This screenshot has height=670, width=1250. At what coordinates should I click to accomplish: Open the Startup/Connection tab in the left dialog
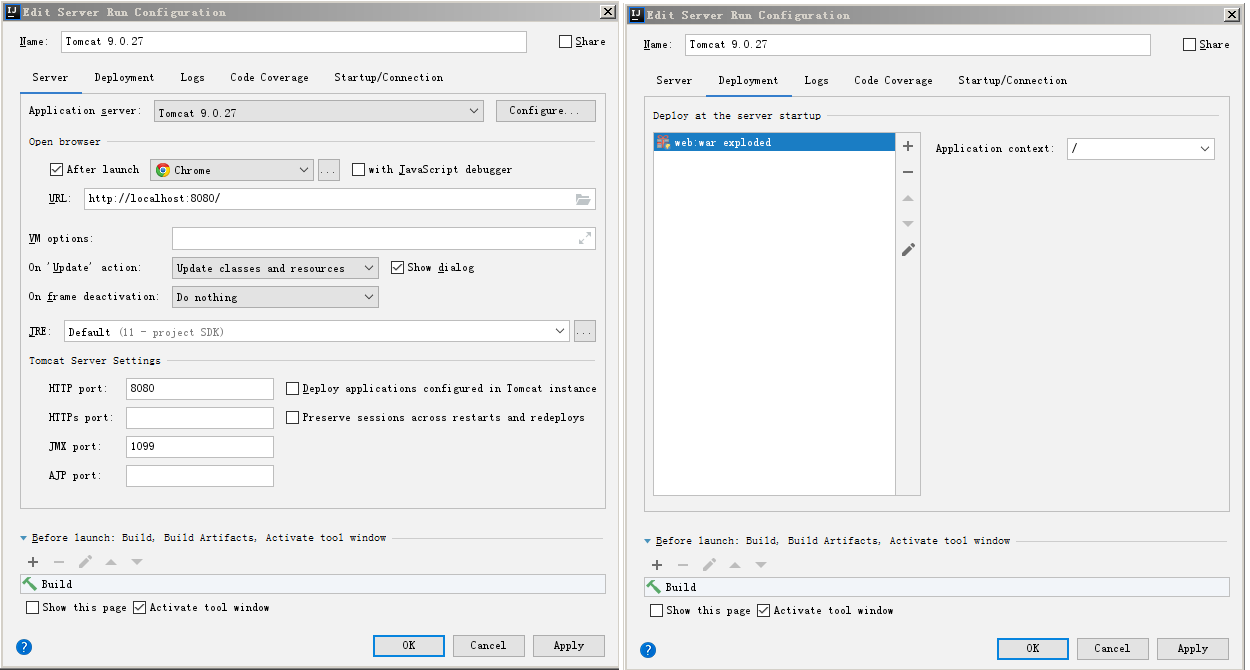click(x=388, y=78)
